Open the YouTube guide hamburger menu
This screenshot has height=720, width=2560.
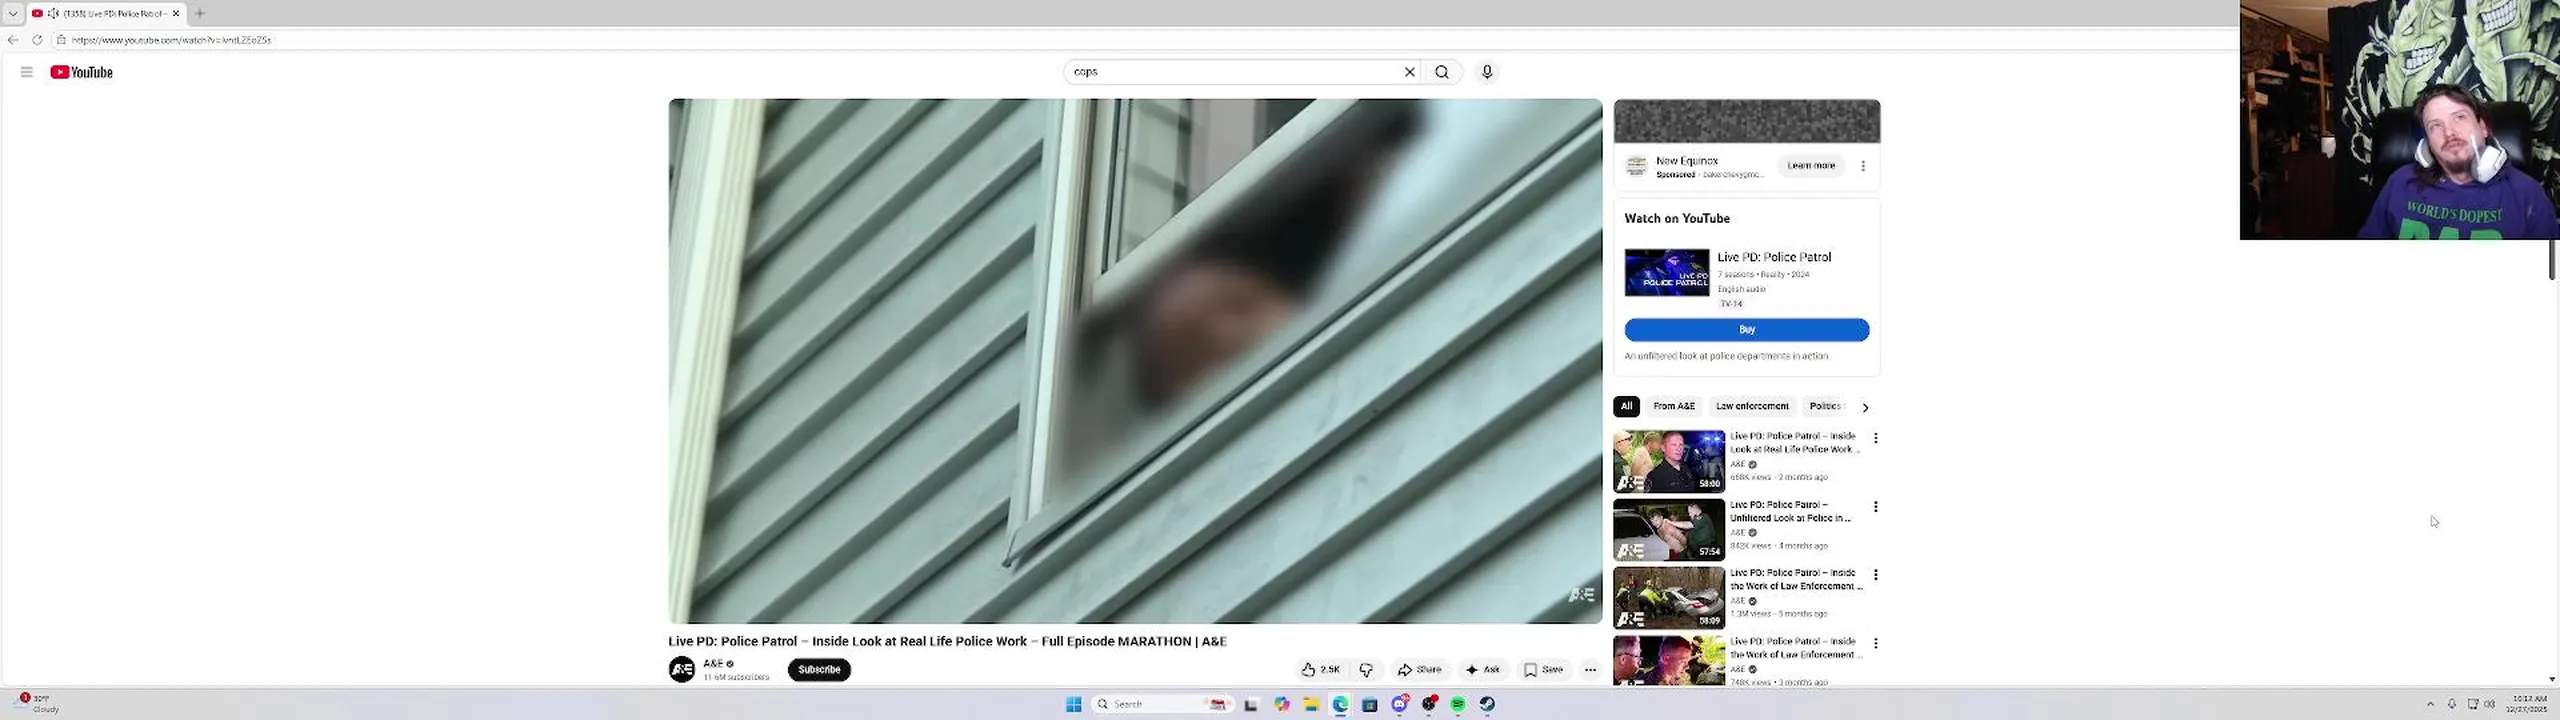pos(26,72)
